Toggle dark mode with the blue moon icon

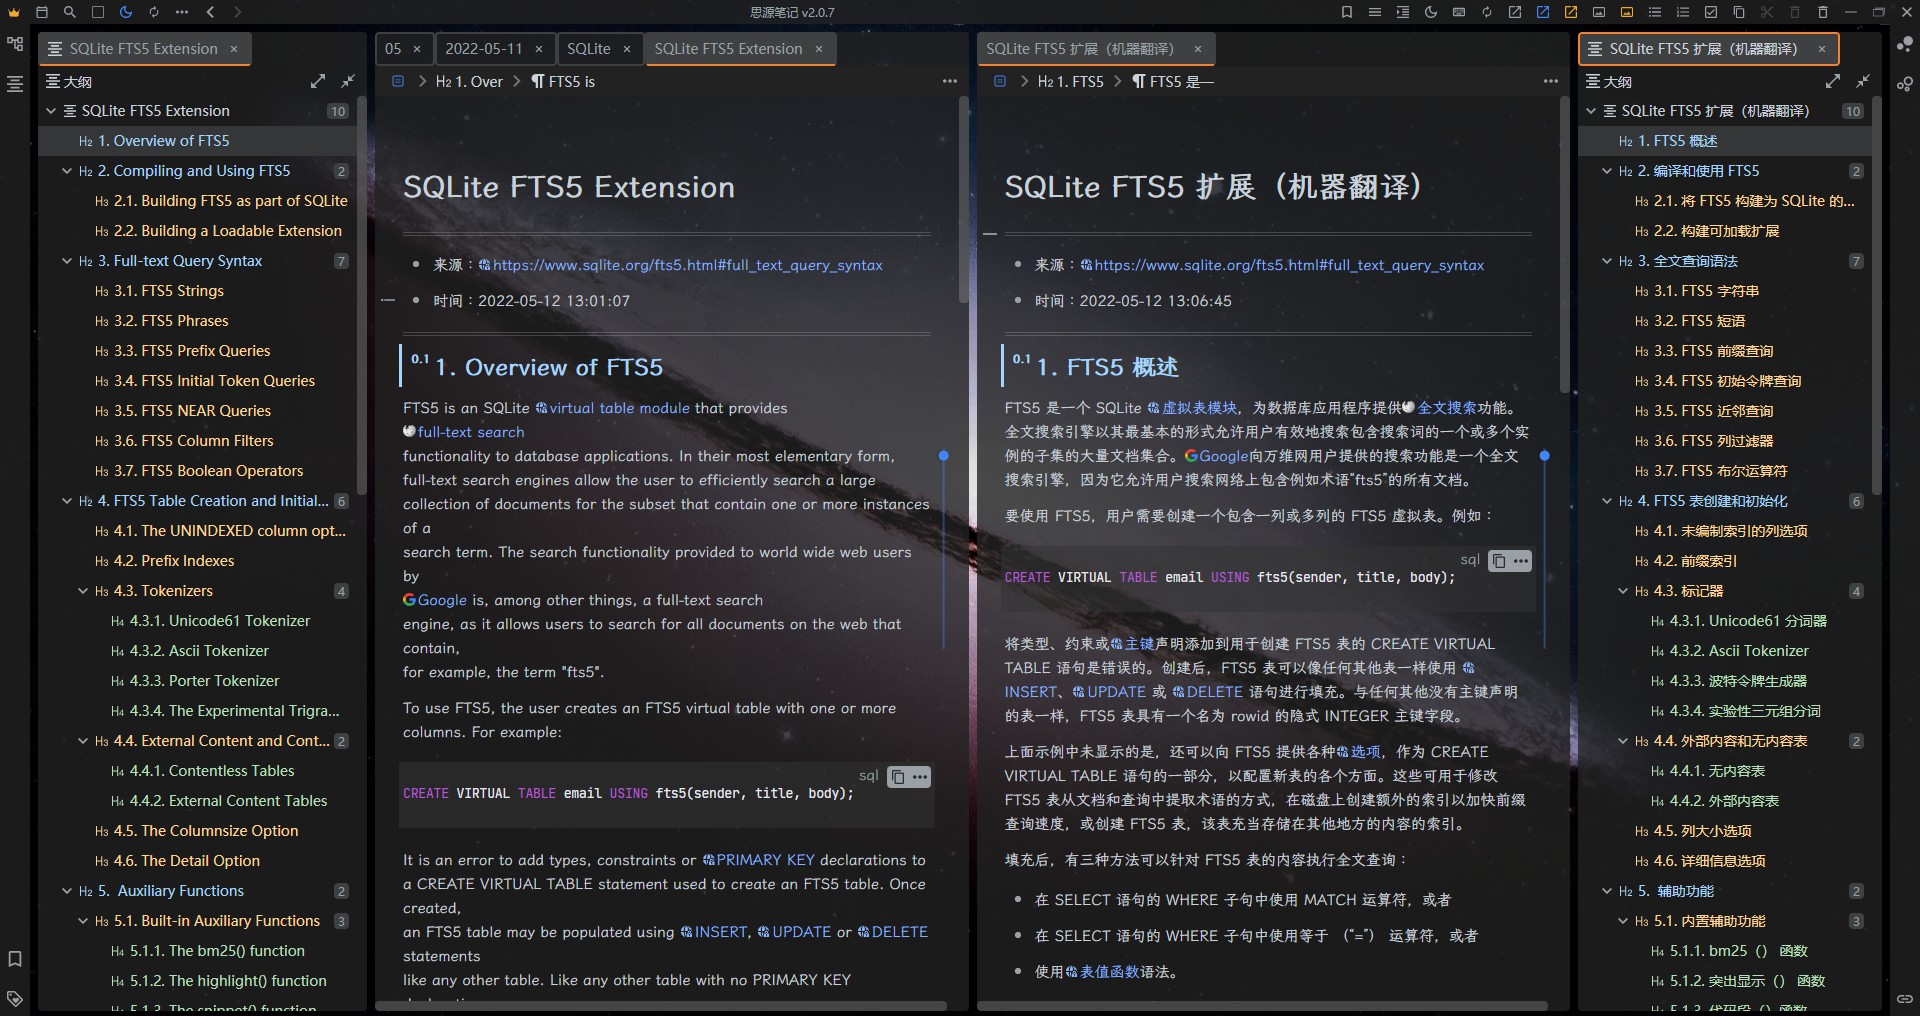(x=126, y=12)
